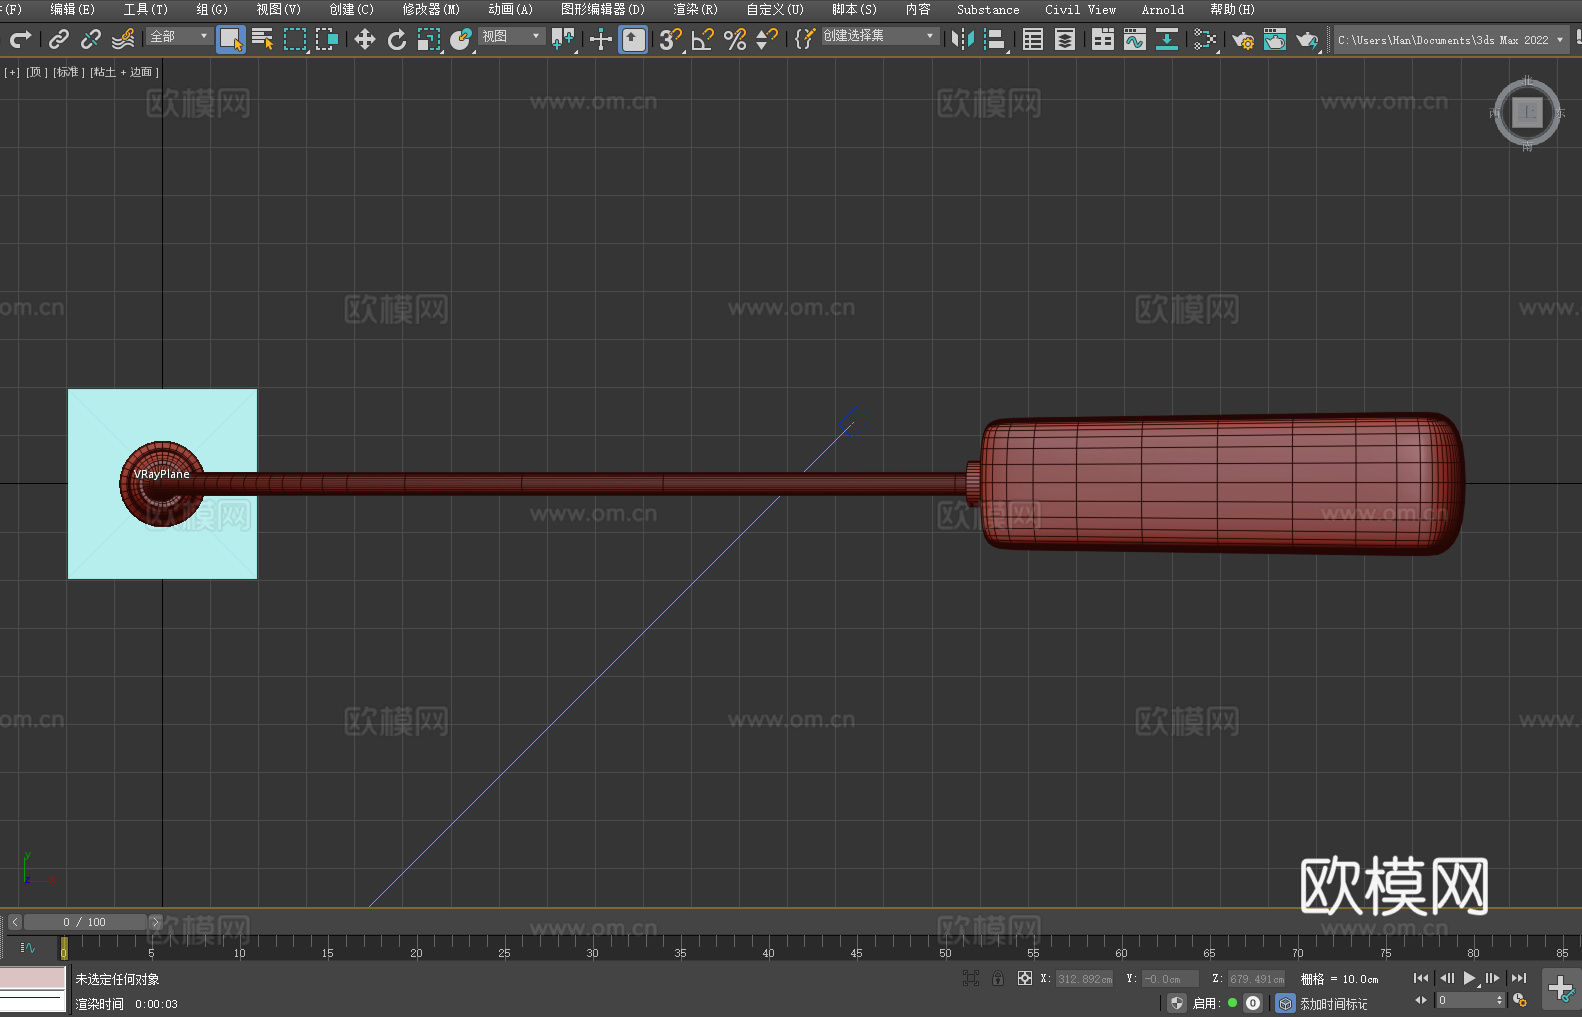Open the Curve Editor
The image size is (1582, 1017).
[1134, 39]
